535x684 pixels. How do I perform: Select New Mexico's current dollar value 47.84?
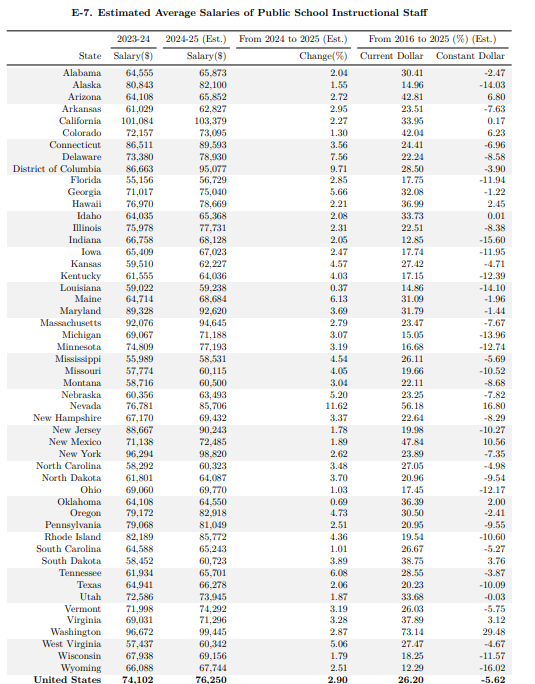coord(412,442)
